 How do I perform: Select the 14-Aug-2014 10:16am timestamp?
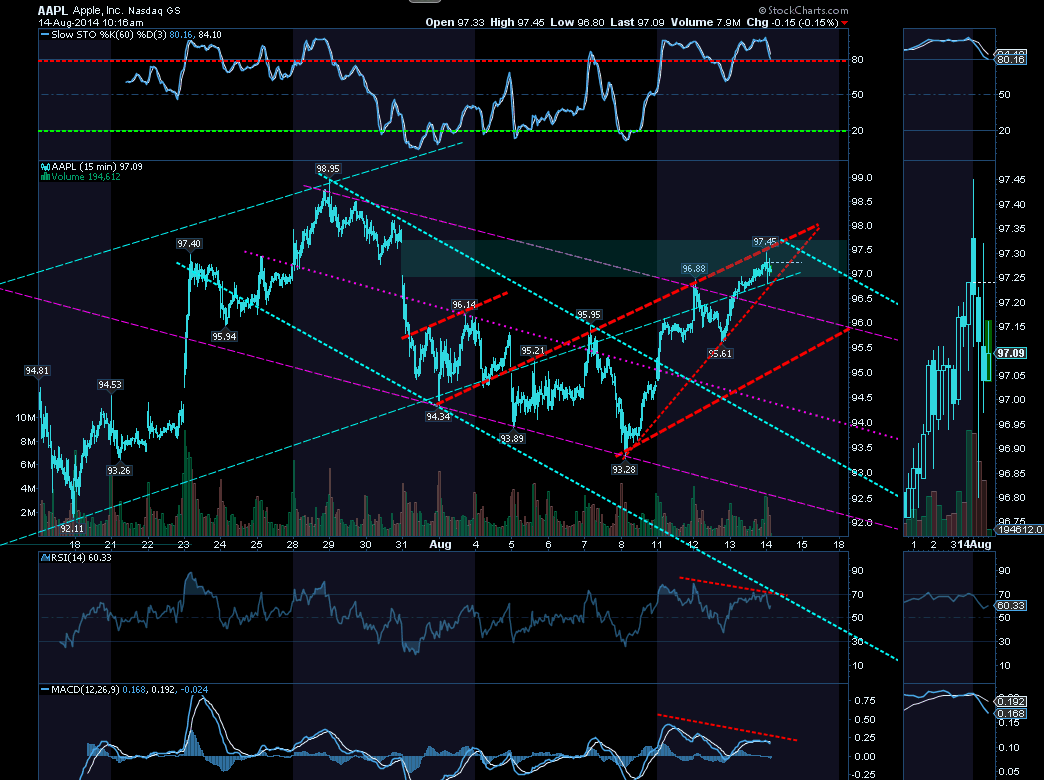click(x=91, y=22)
